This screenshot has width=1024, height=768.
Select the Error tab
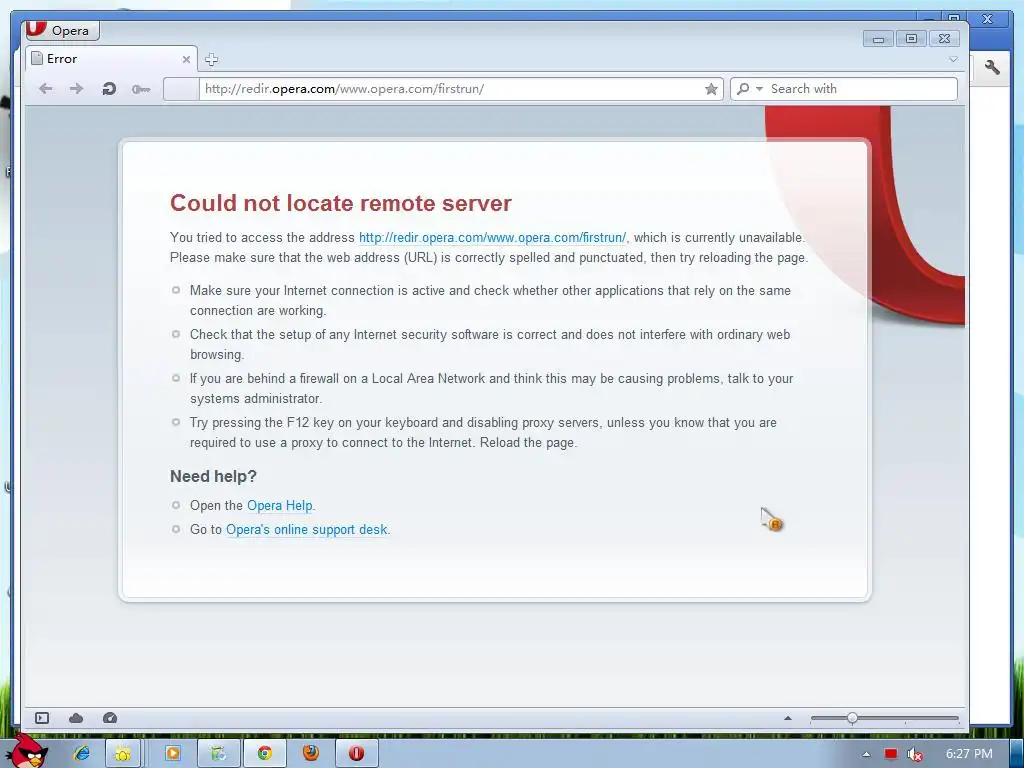(111, 59)
